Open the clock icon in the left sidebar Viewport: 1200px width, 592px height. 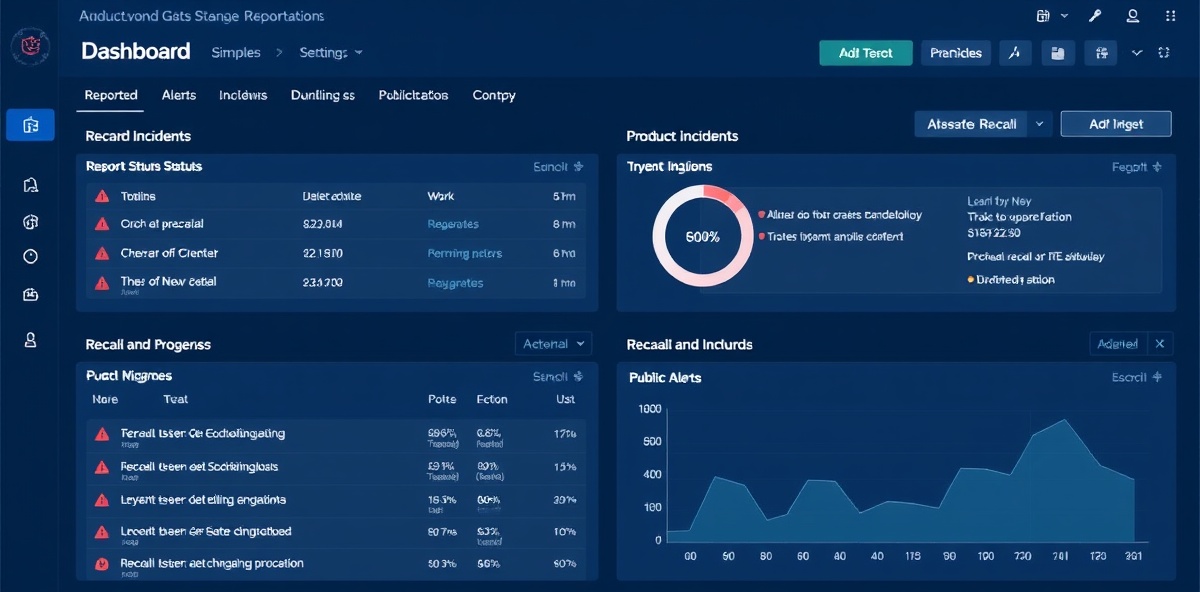pyautogui.click(x=30, y=257)
